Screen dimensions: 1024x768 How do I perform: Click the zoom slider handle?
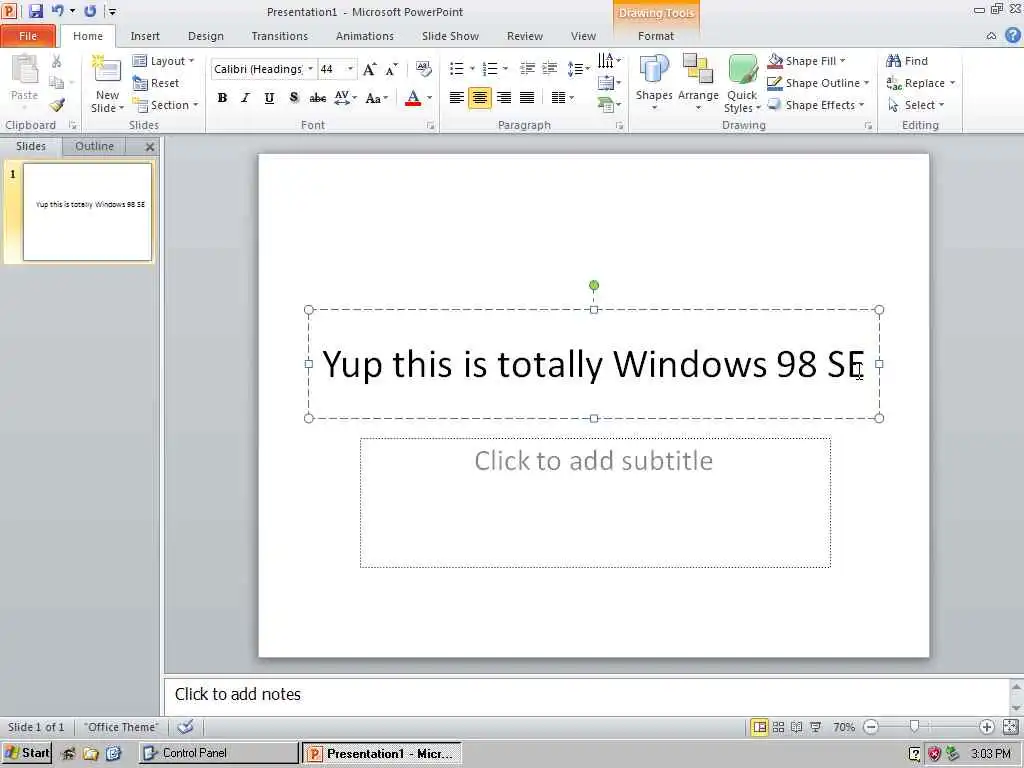click(x=914, y=726)
